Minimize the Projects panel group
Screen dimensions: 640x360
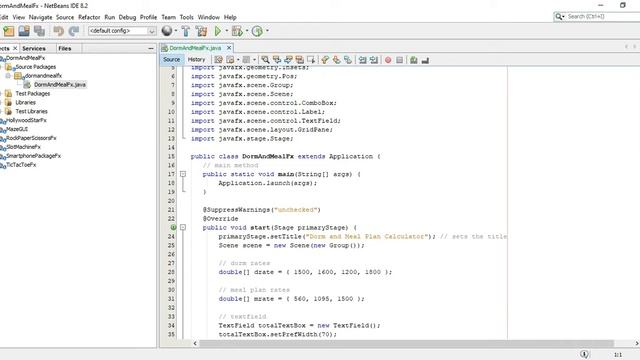pyautogui.click(x=151, y=48)
